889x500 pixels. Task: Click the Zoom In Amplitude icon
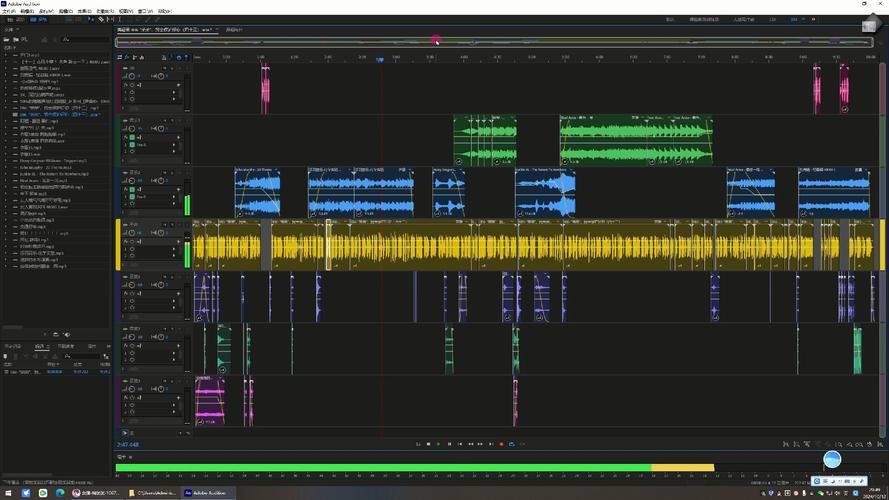coord(785,444)
